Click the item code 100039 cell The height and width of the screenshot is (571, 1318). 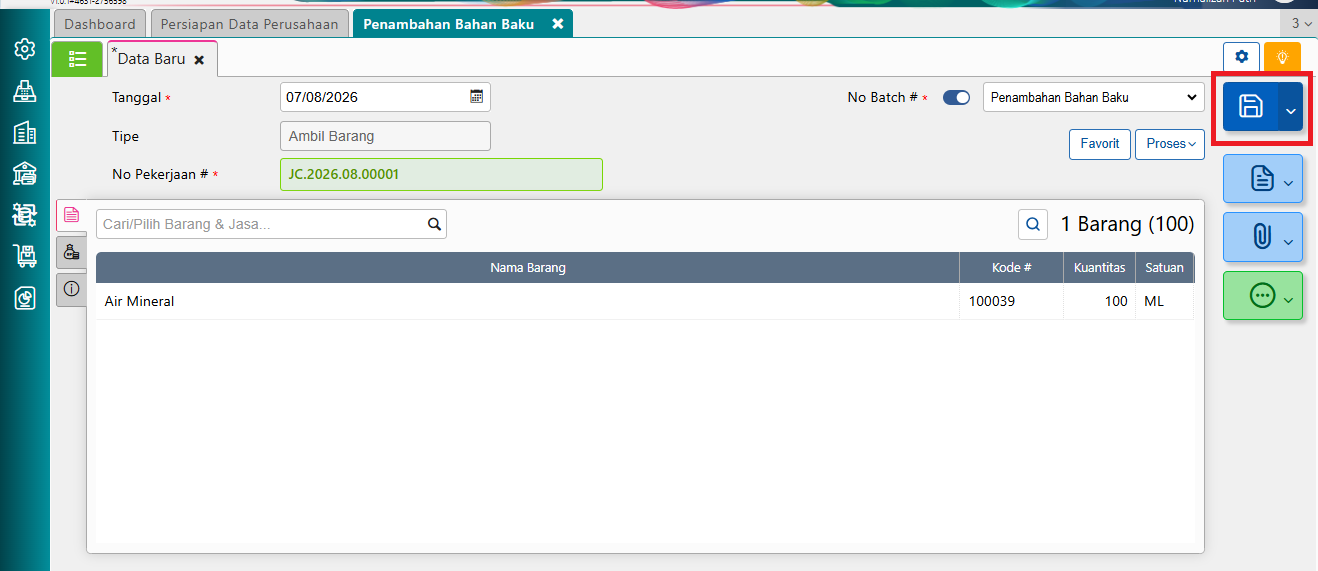[x=1012, y=301]
